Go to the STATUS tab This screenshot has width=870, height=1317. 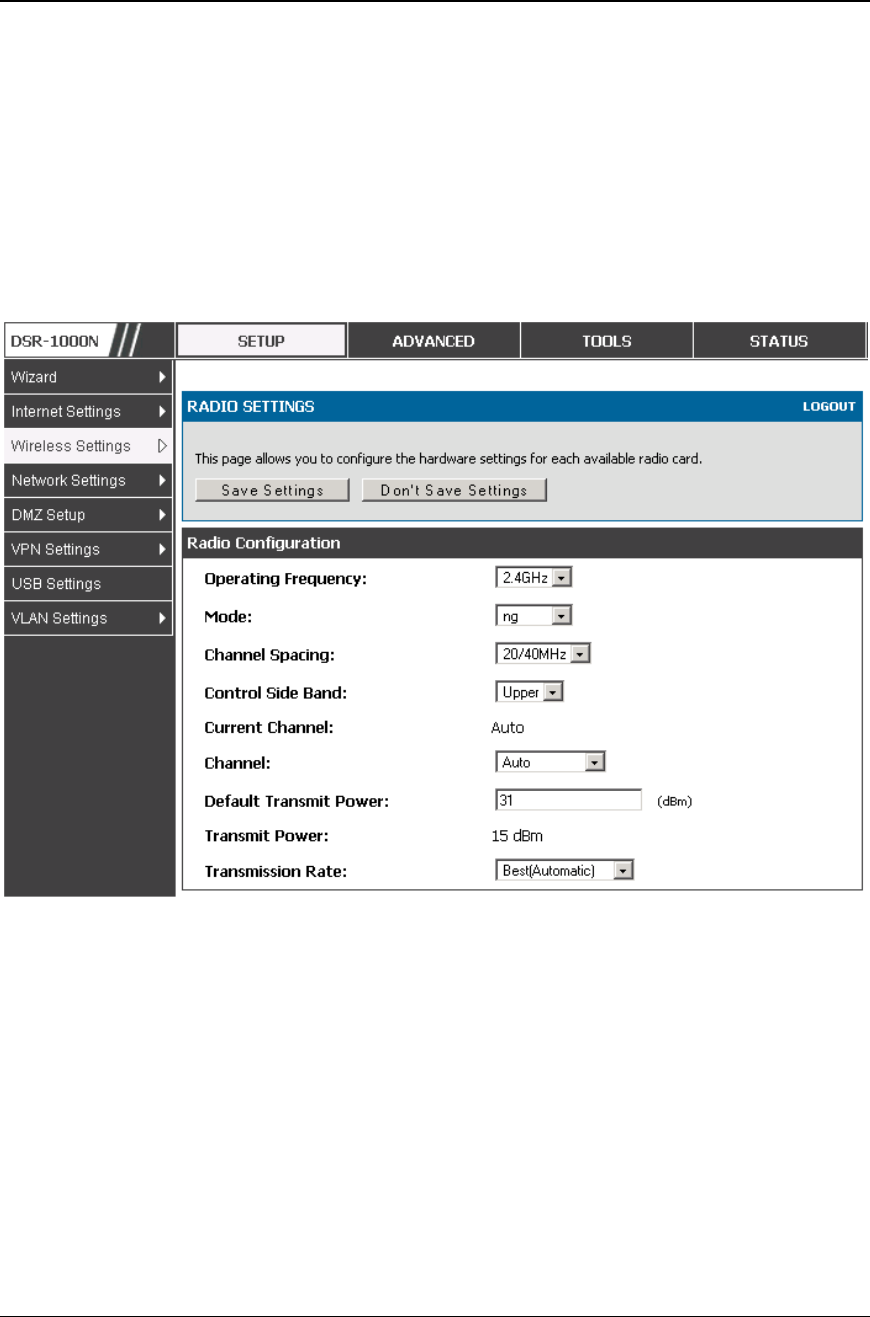pos(779,341)
